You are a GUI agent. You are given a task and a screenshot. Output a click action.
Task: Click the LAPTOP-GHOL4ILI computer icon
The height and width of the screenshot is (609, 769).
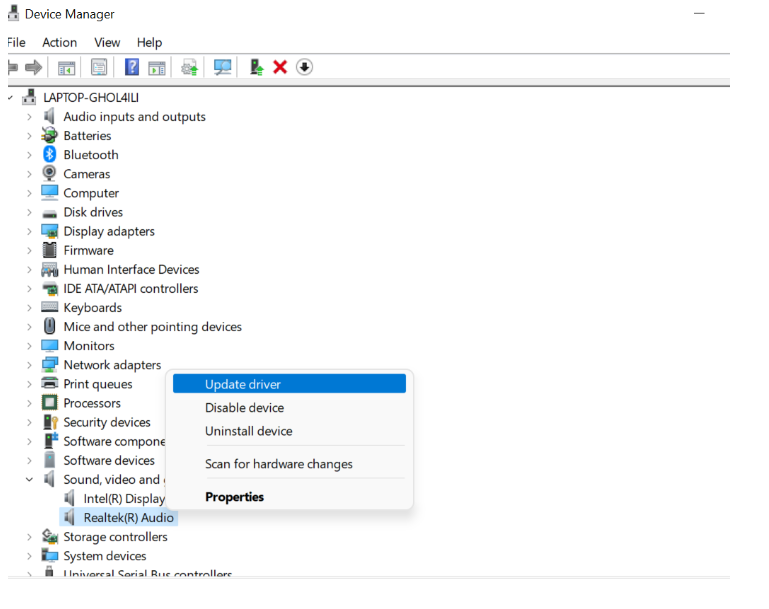tap(29, 97)
